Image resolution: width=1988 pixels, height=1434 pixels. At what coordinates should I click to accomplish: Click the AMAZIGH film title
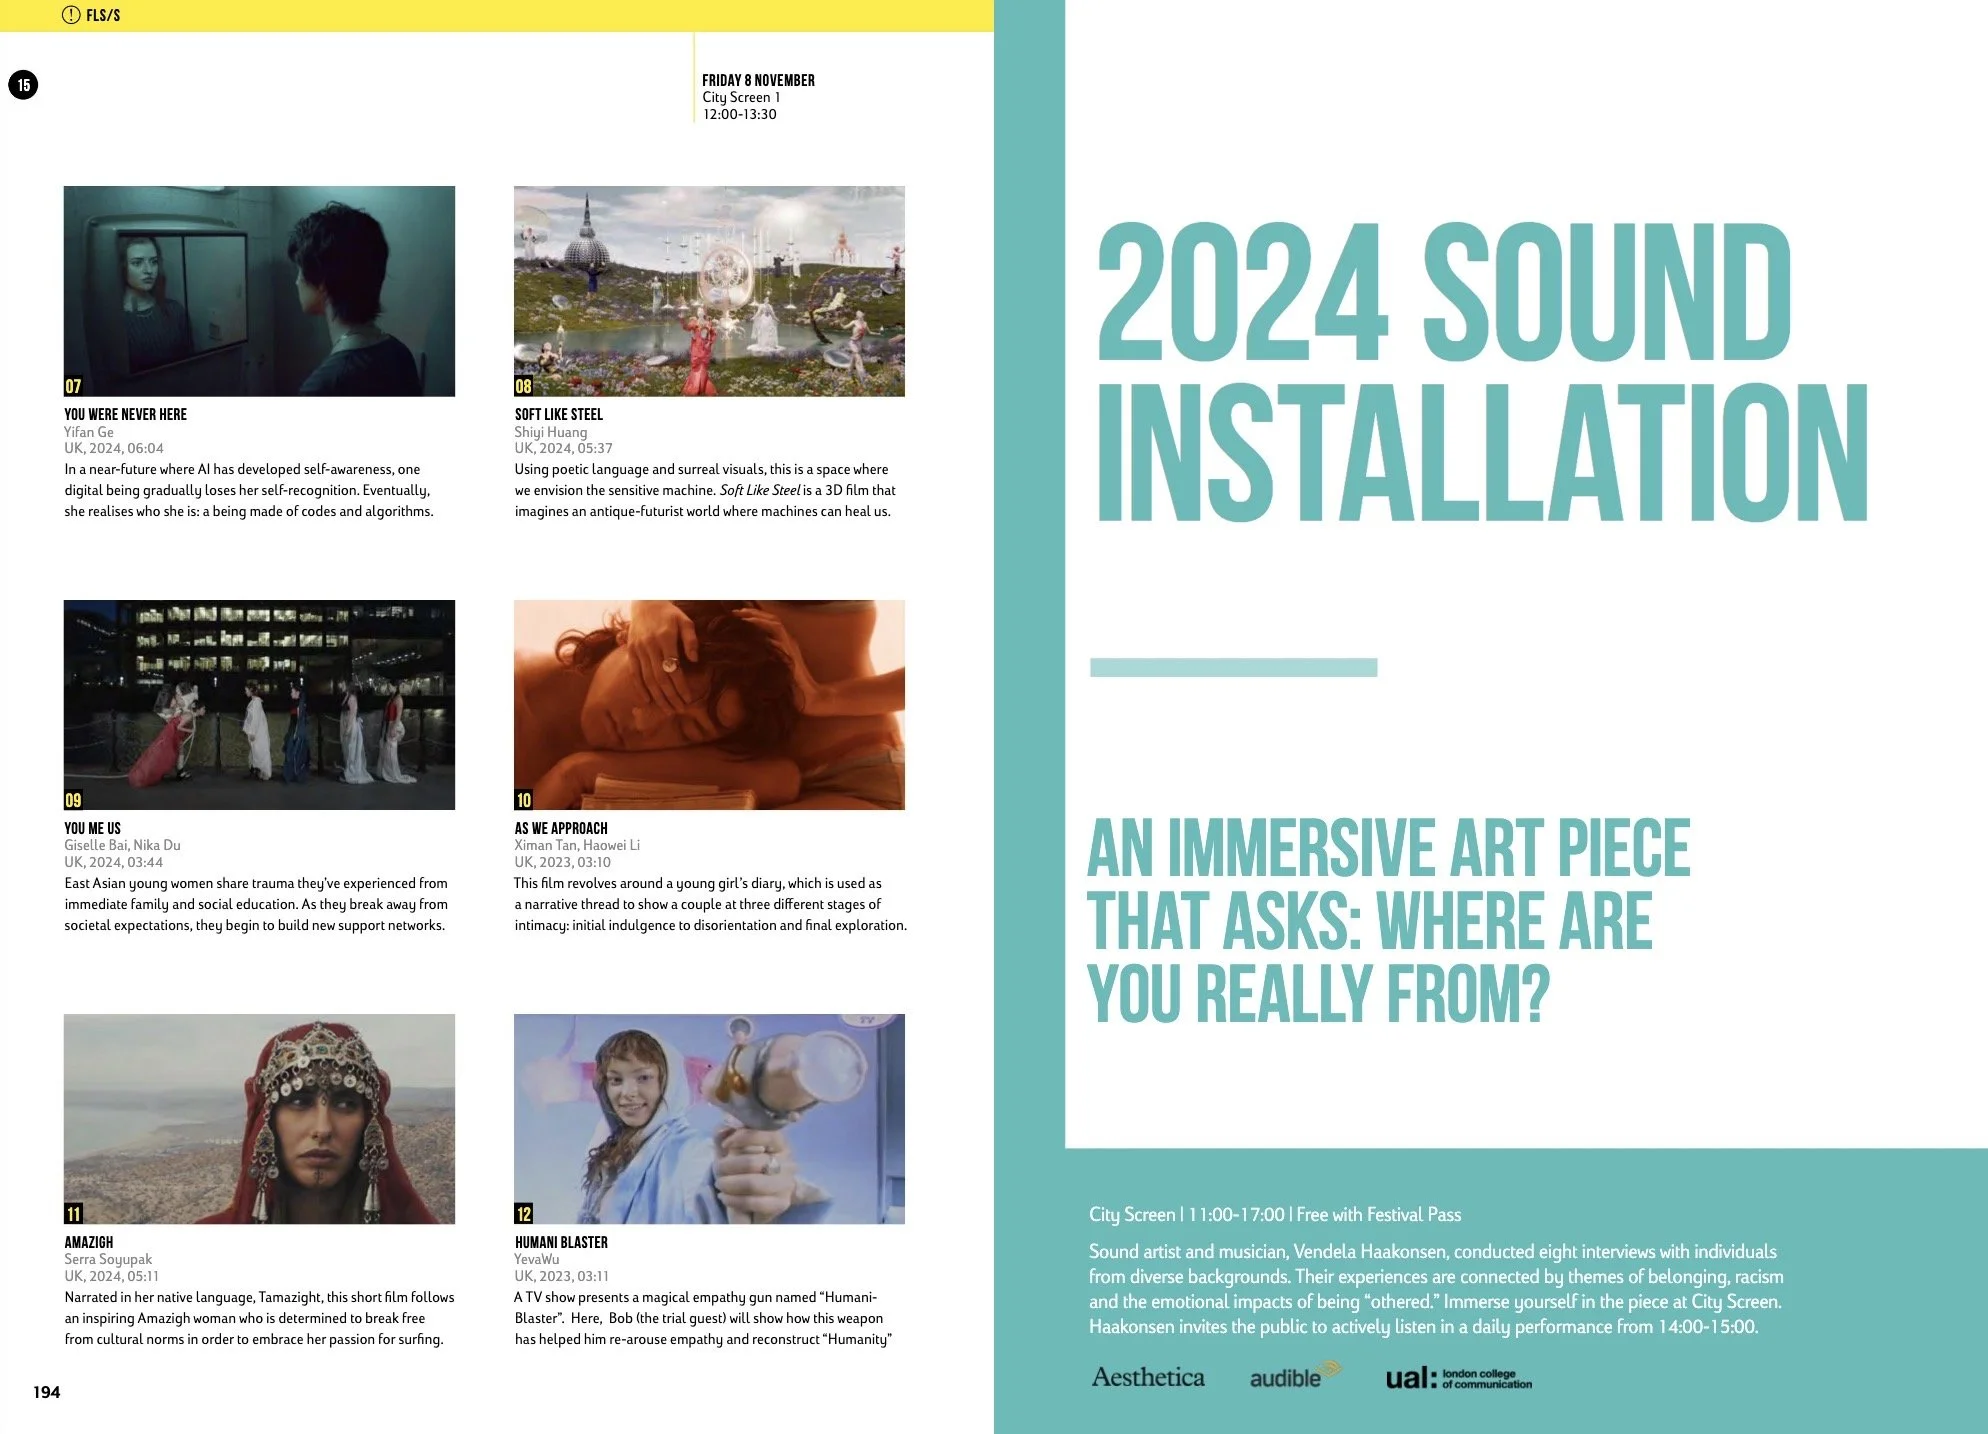coord(89,1242)
